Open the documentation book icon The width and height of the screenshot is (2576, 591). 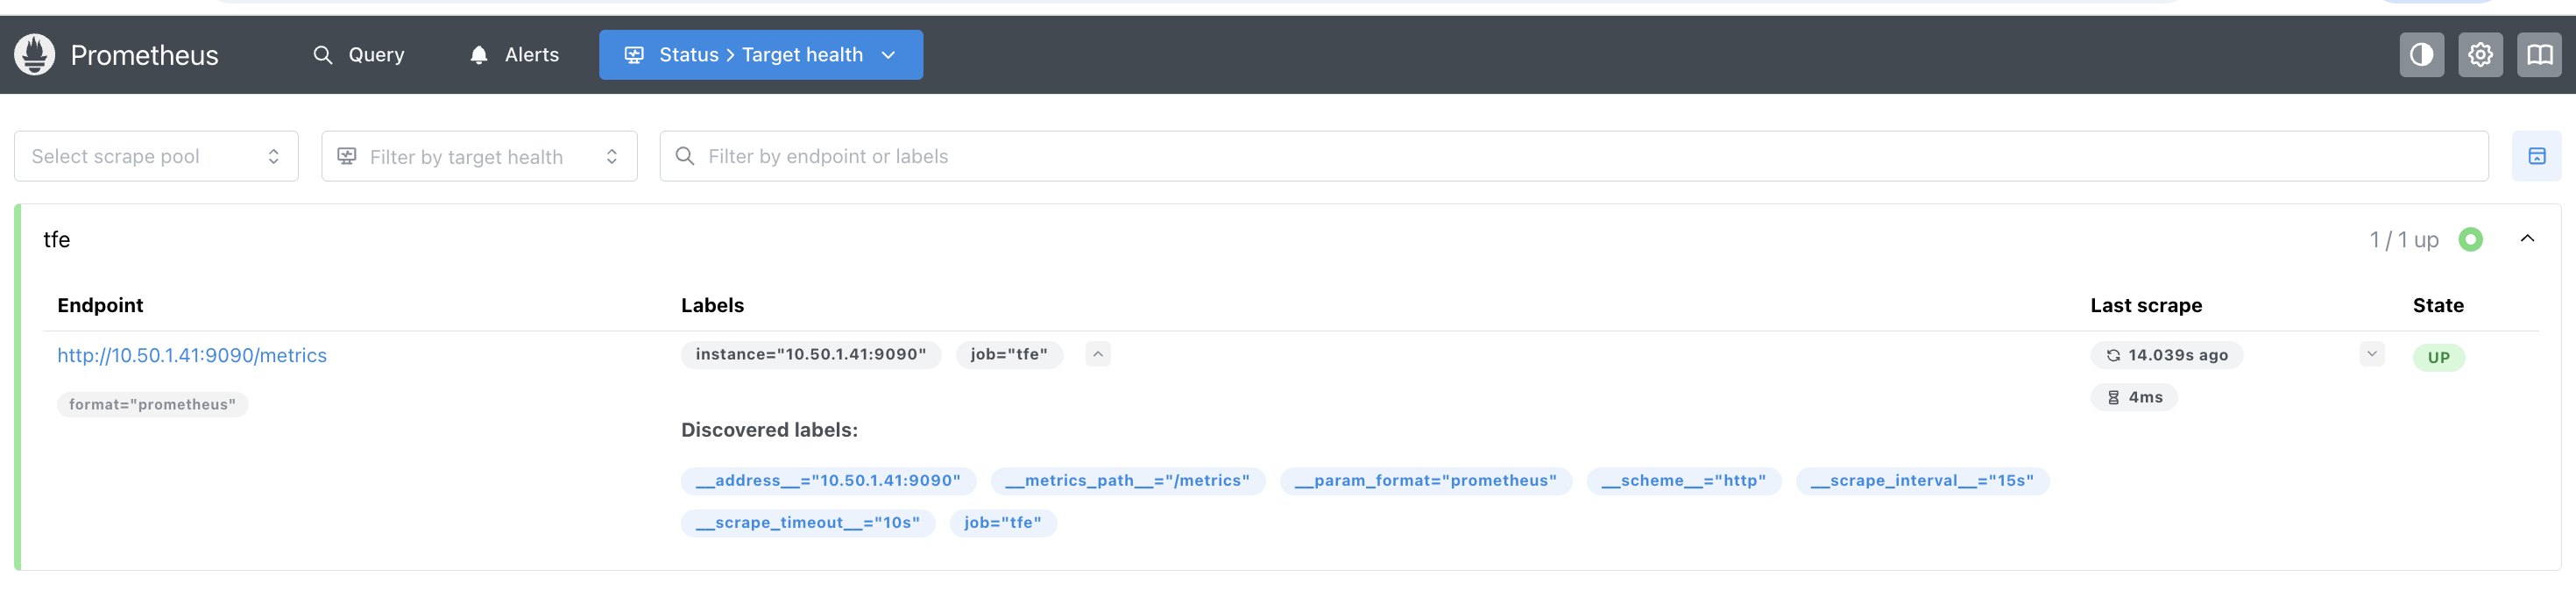coord(2539,55)
